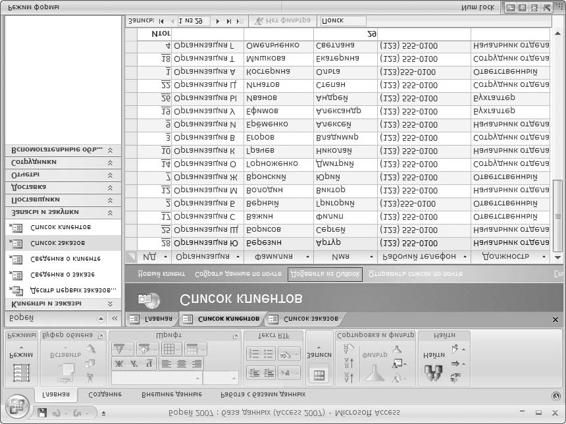Toggle underline Ч formatting
The image size is (566, 424).
click(x=149, y=364)
